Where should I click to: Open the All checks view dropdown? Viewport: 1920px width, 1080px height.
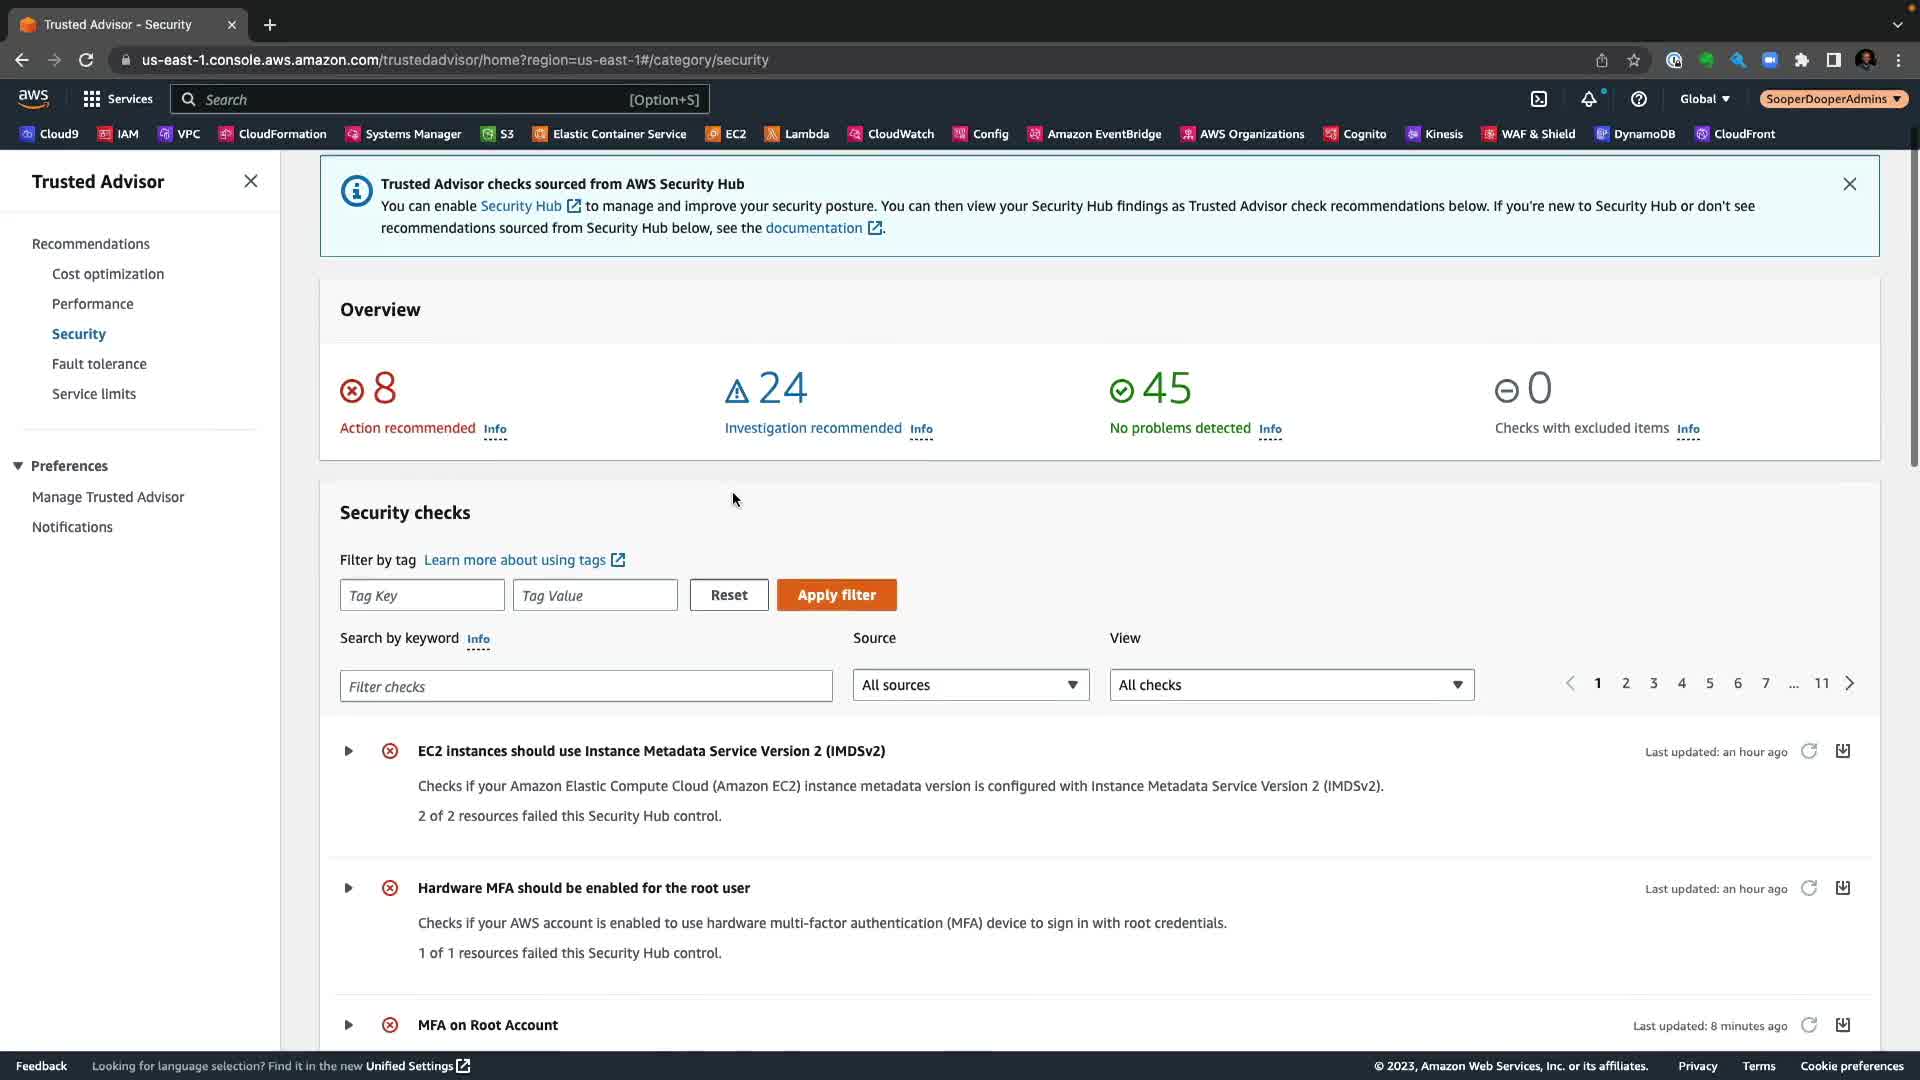point(1291,685)
